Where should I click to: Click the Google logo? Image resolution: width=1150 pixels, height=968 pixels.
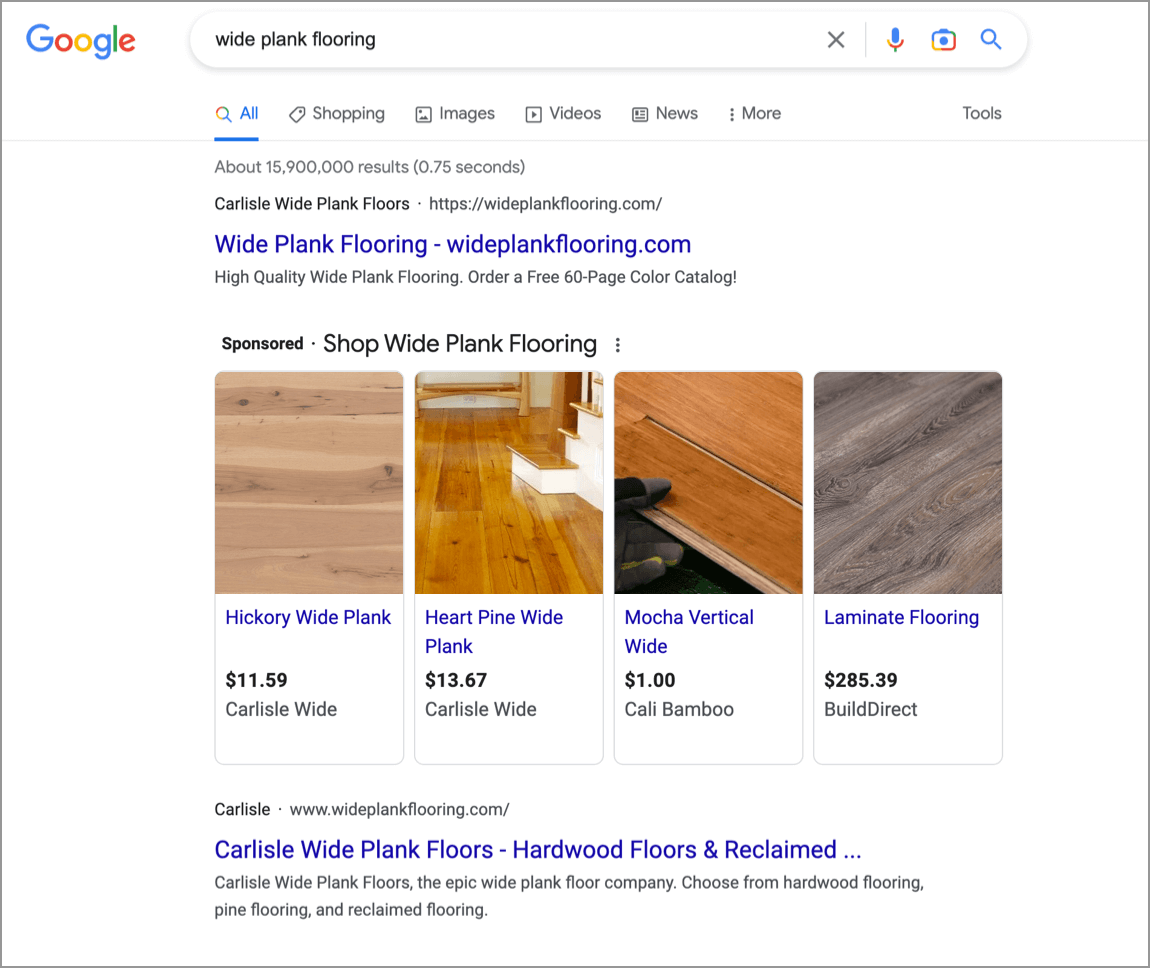(81, 40)
